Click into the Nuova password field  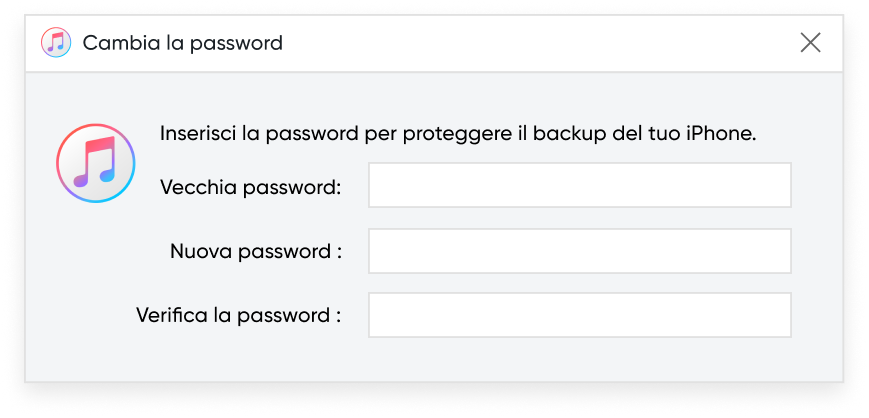click(x=579, y=251)
